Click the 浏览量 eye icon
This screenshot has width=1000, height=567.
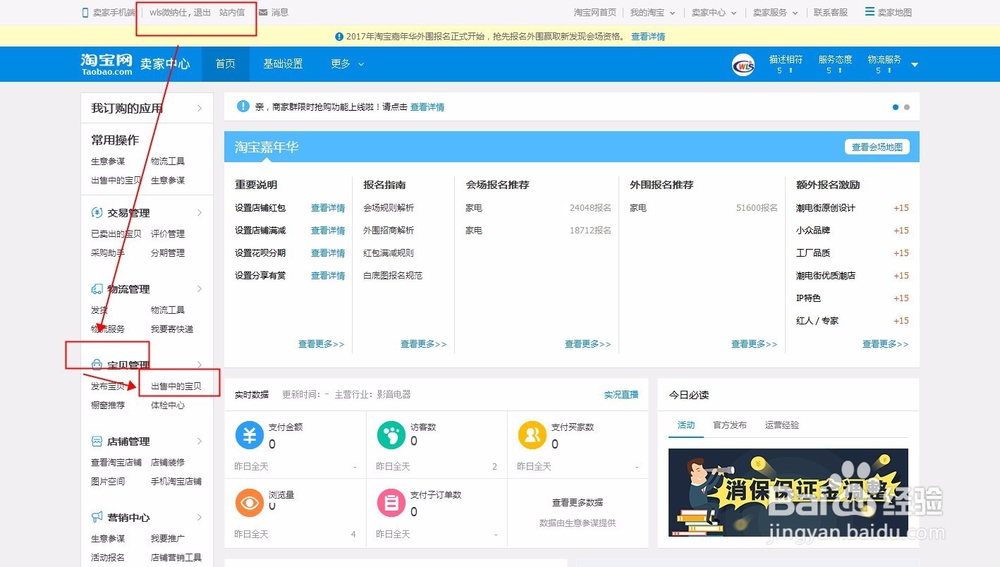pos(249,503)
